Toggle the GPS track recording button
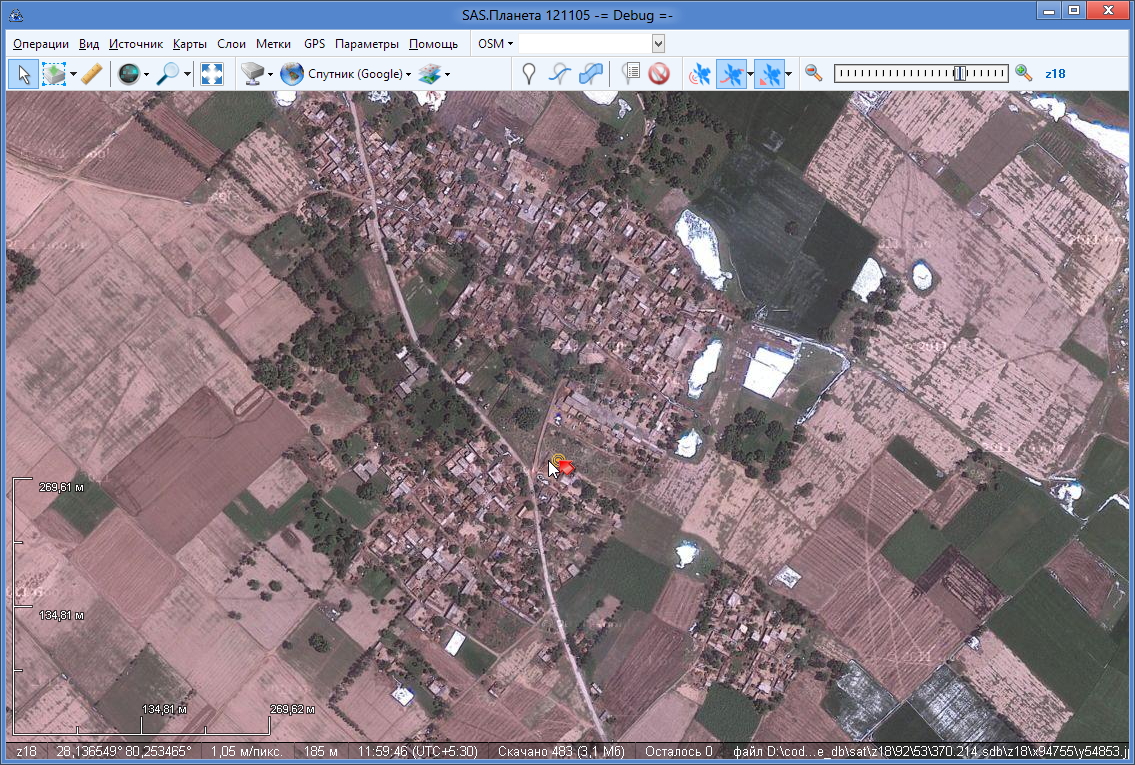This screenshot has width=1135, height=765. click(x=733, y=73)
